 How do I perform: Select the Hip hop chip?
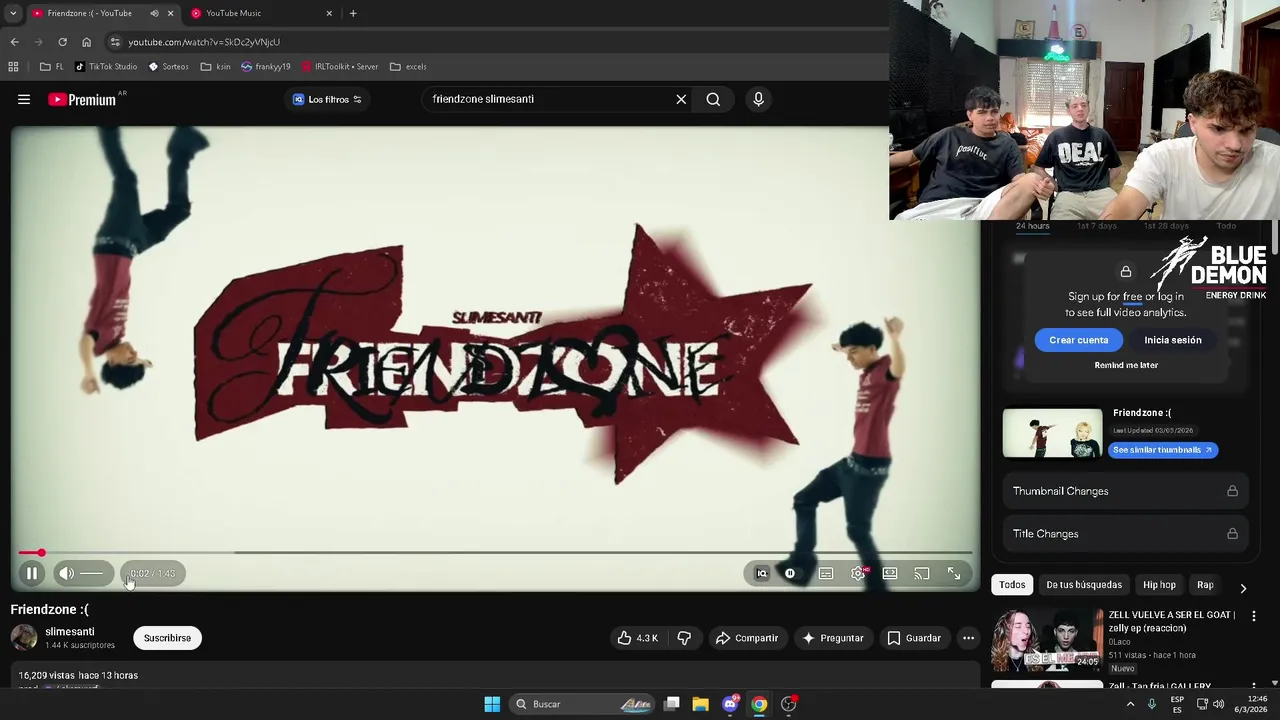tap(1159, 585)
